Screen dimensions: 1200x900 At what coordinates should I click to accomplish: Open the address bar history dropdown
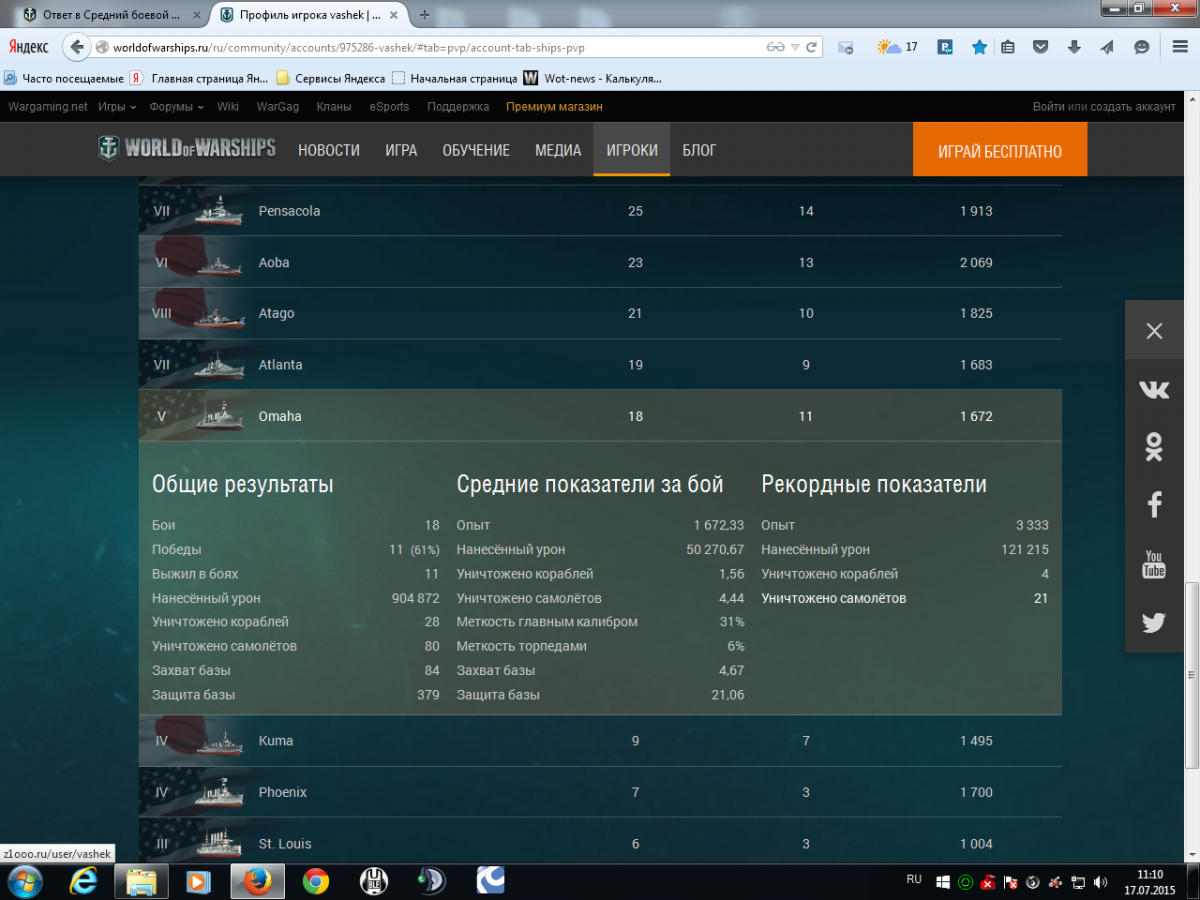(x=795, y=47)
